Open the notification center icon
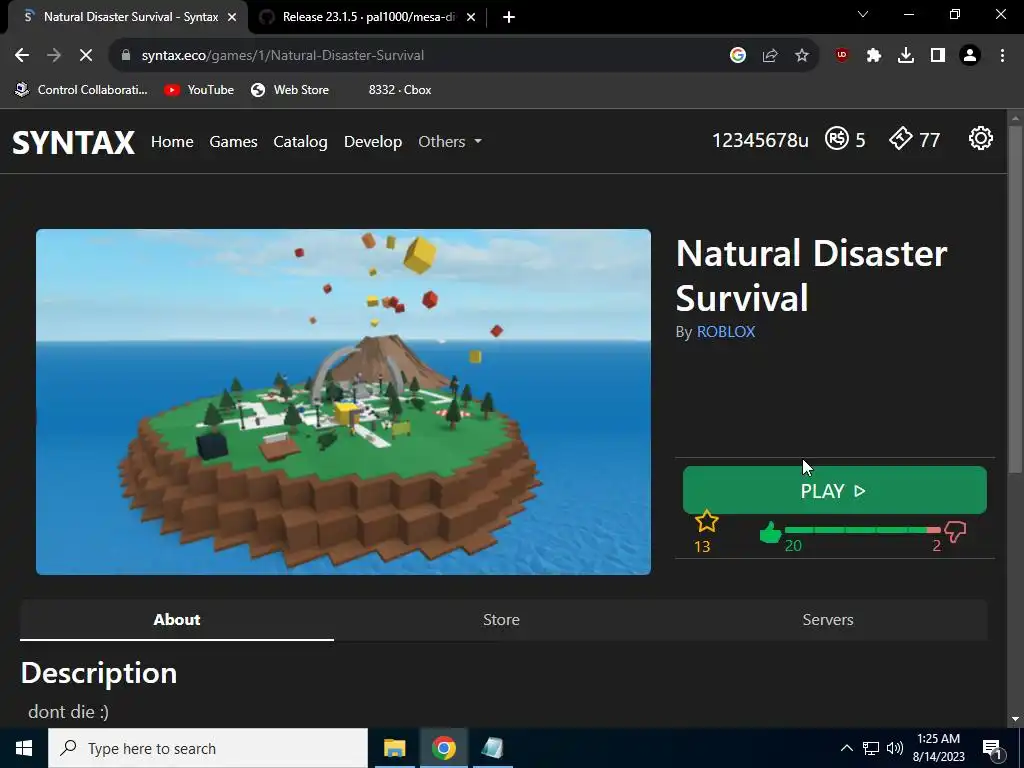This screenshot has width=1024, height=768. tap(992, 749)
